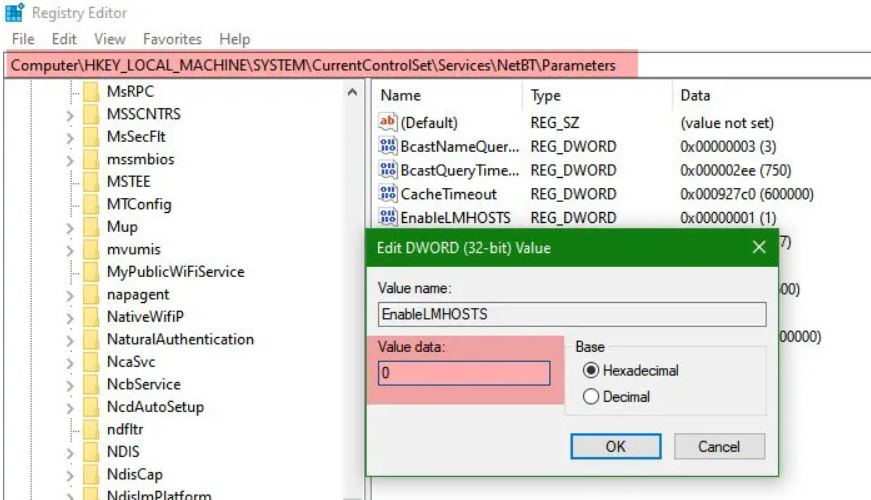This screenshot has width=871, height=500.
Task: Expand the mvumis tree node
Action: pyautogui.click(x=70, y=250)
